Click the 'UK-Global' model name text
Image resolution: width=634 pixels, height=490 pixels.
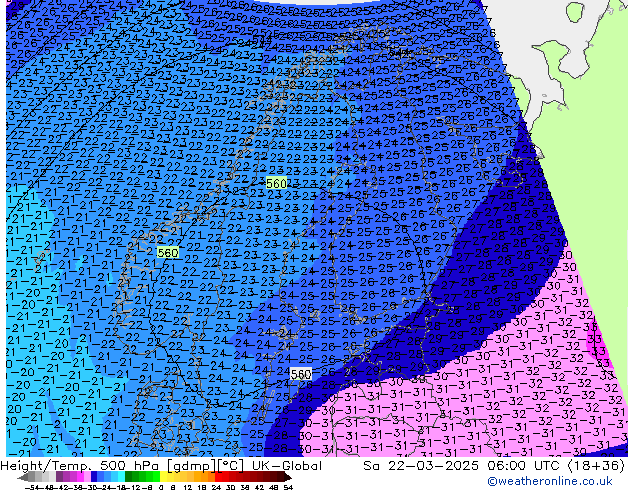287,466
